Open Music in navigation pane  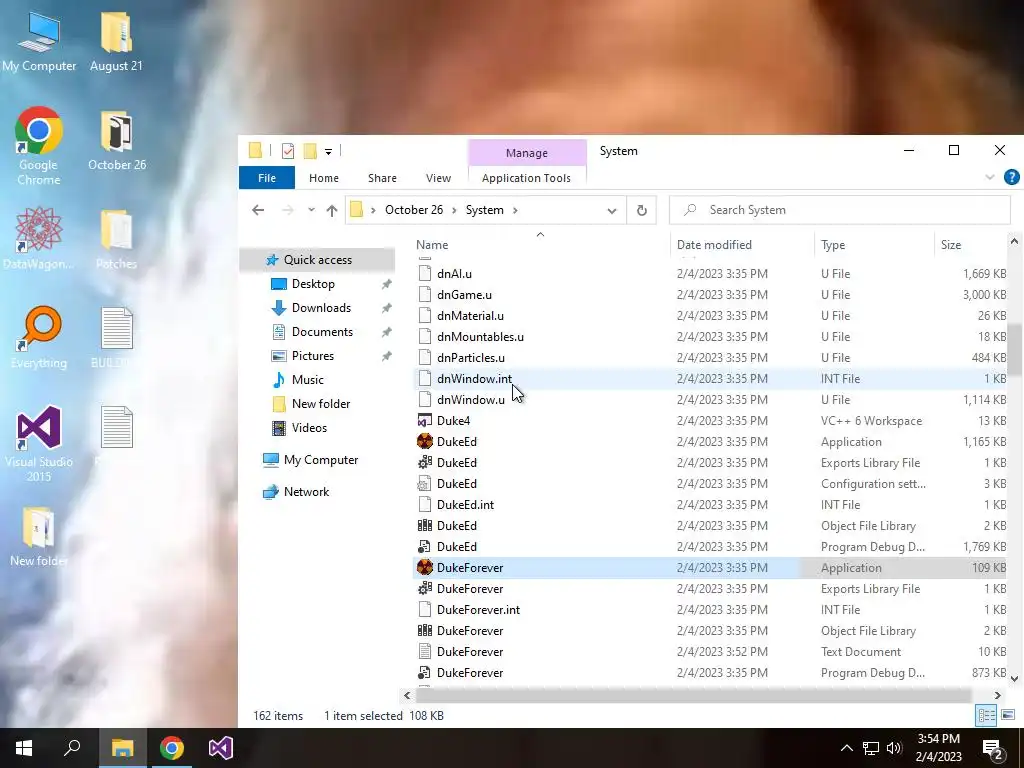[307, 380]
